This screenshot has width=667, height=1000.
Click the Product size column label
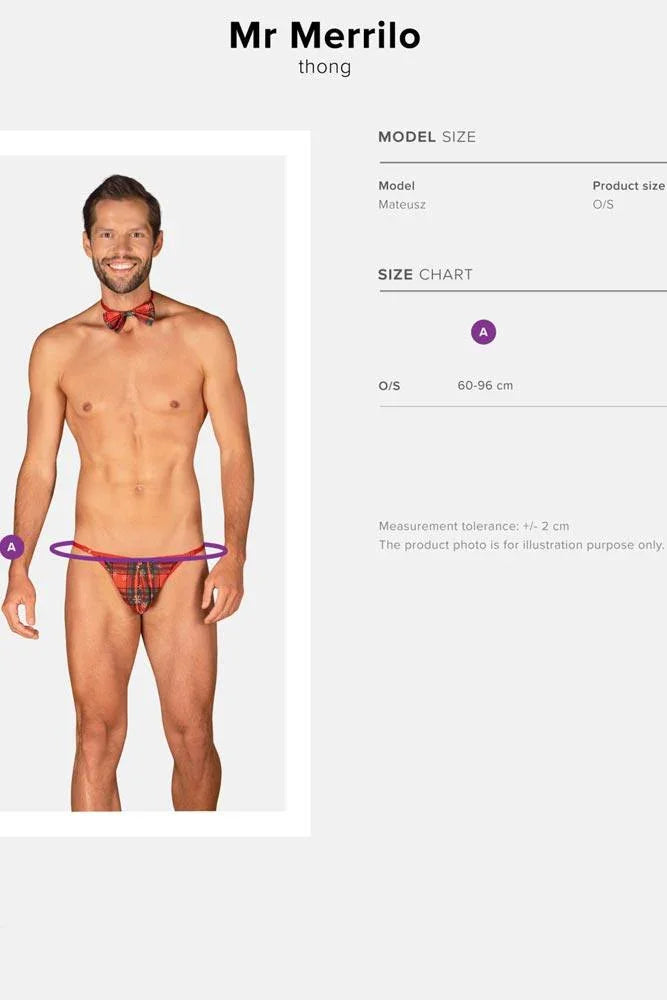(x=629, y=186)
